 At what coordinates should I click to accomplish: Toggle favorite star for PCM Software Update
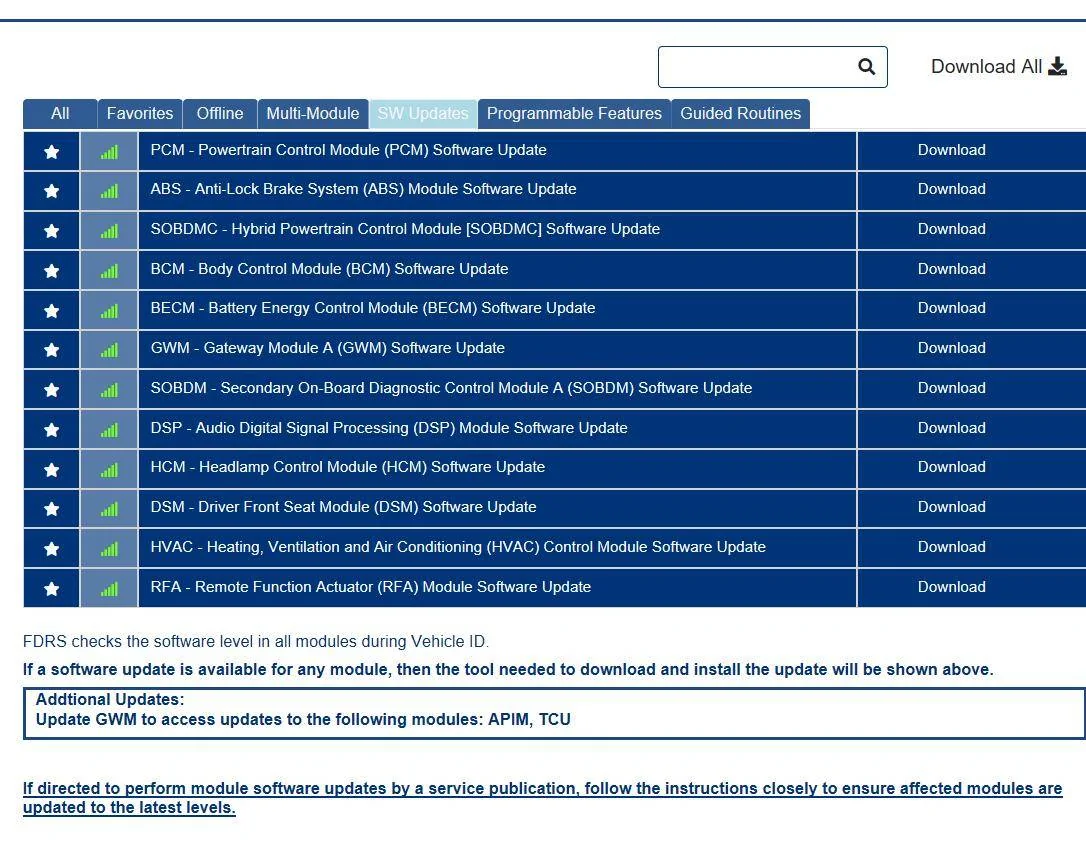point(51,152)
